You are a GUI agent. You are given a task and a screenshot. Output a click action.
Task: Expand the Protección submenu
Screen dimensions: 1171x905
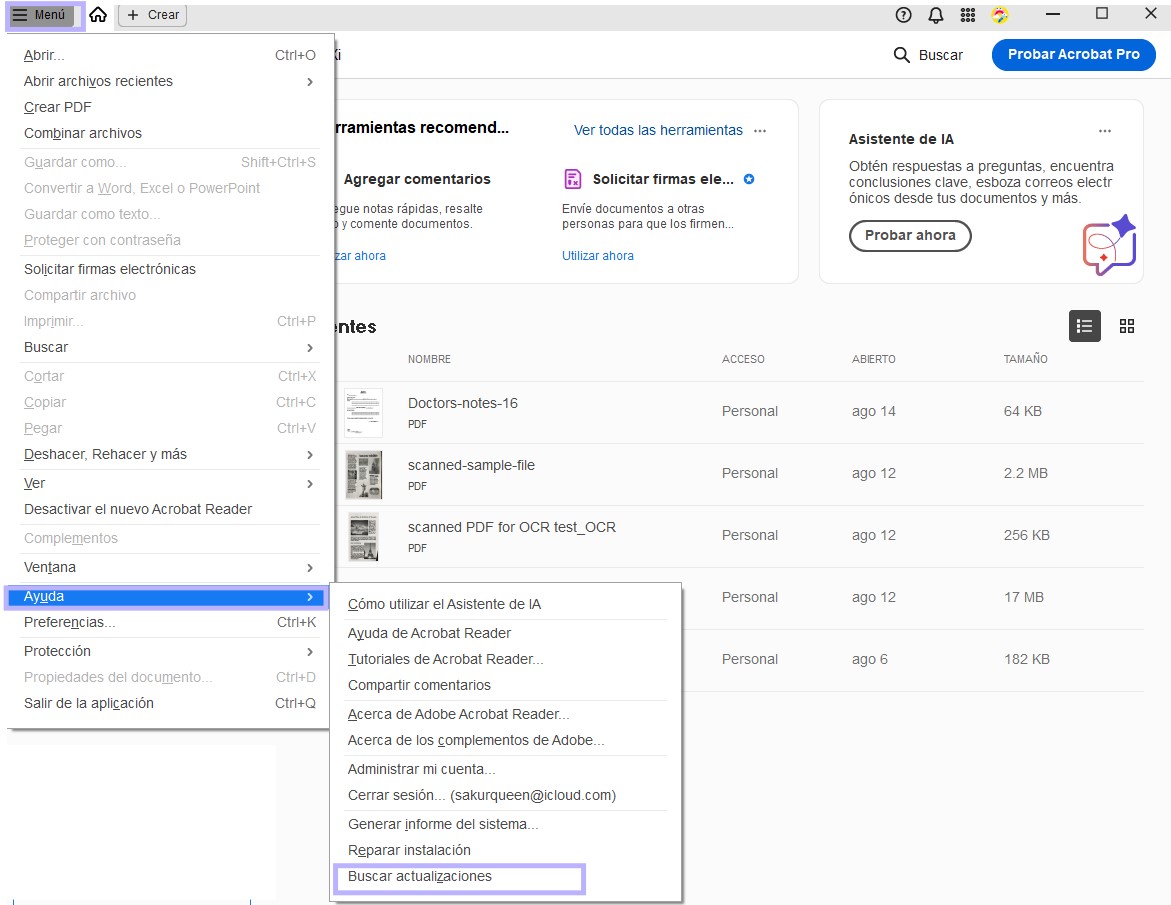(170, 652)
